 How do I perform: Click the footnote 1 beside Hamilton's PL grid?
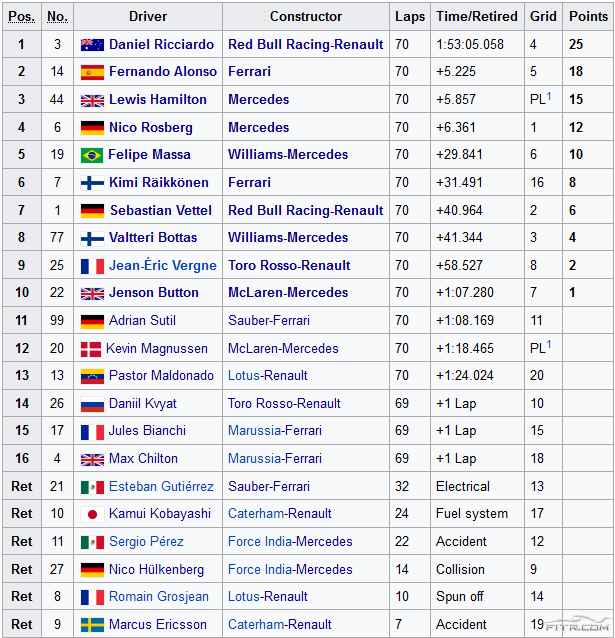[549, 96]
